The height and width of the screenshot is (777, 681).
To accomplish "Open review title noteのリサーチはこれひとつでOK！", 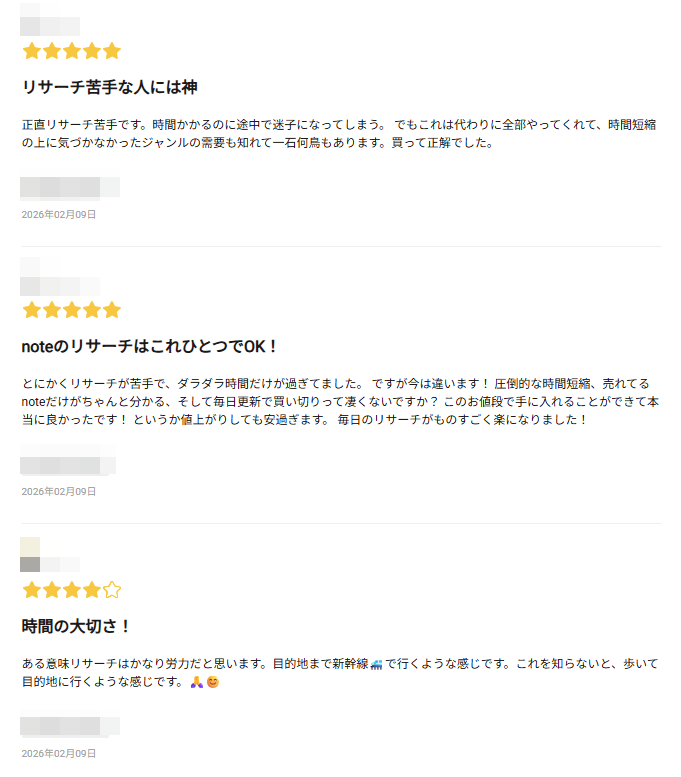I will tap(149, 347).
